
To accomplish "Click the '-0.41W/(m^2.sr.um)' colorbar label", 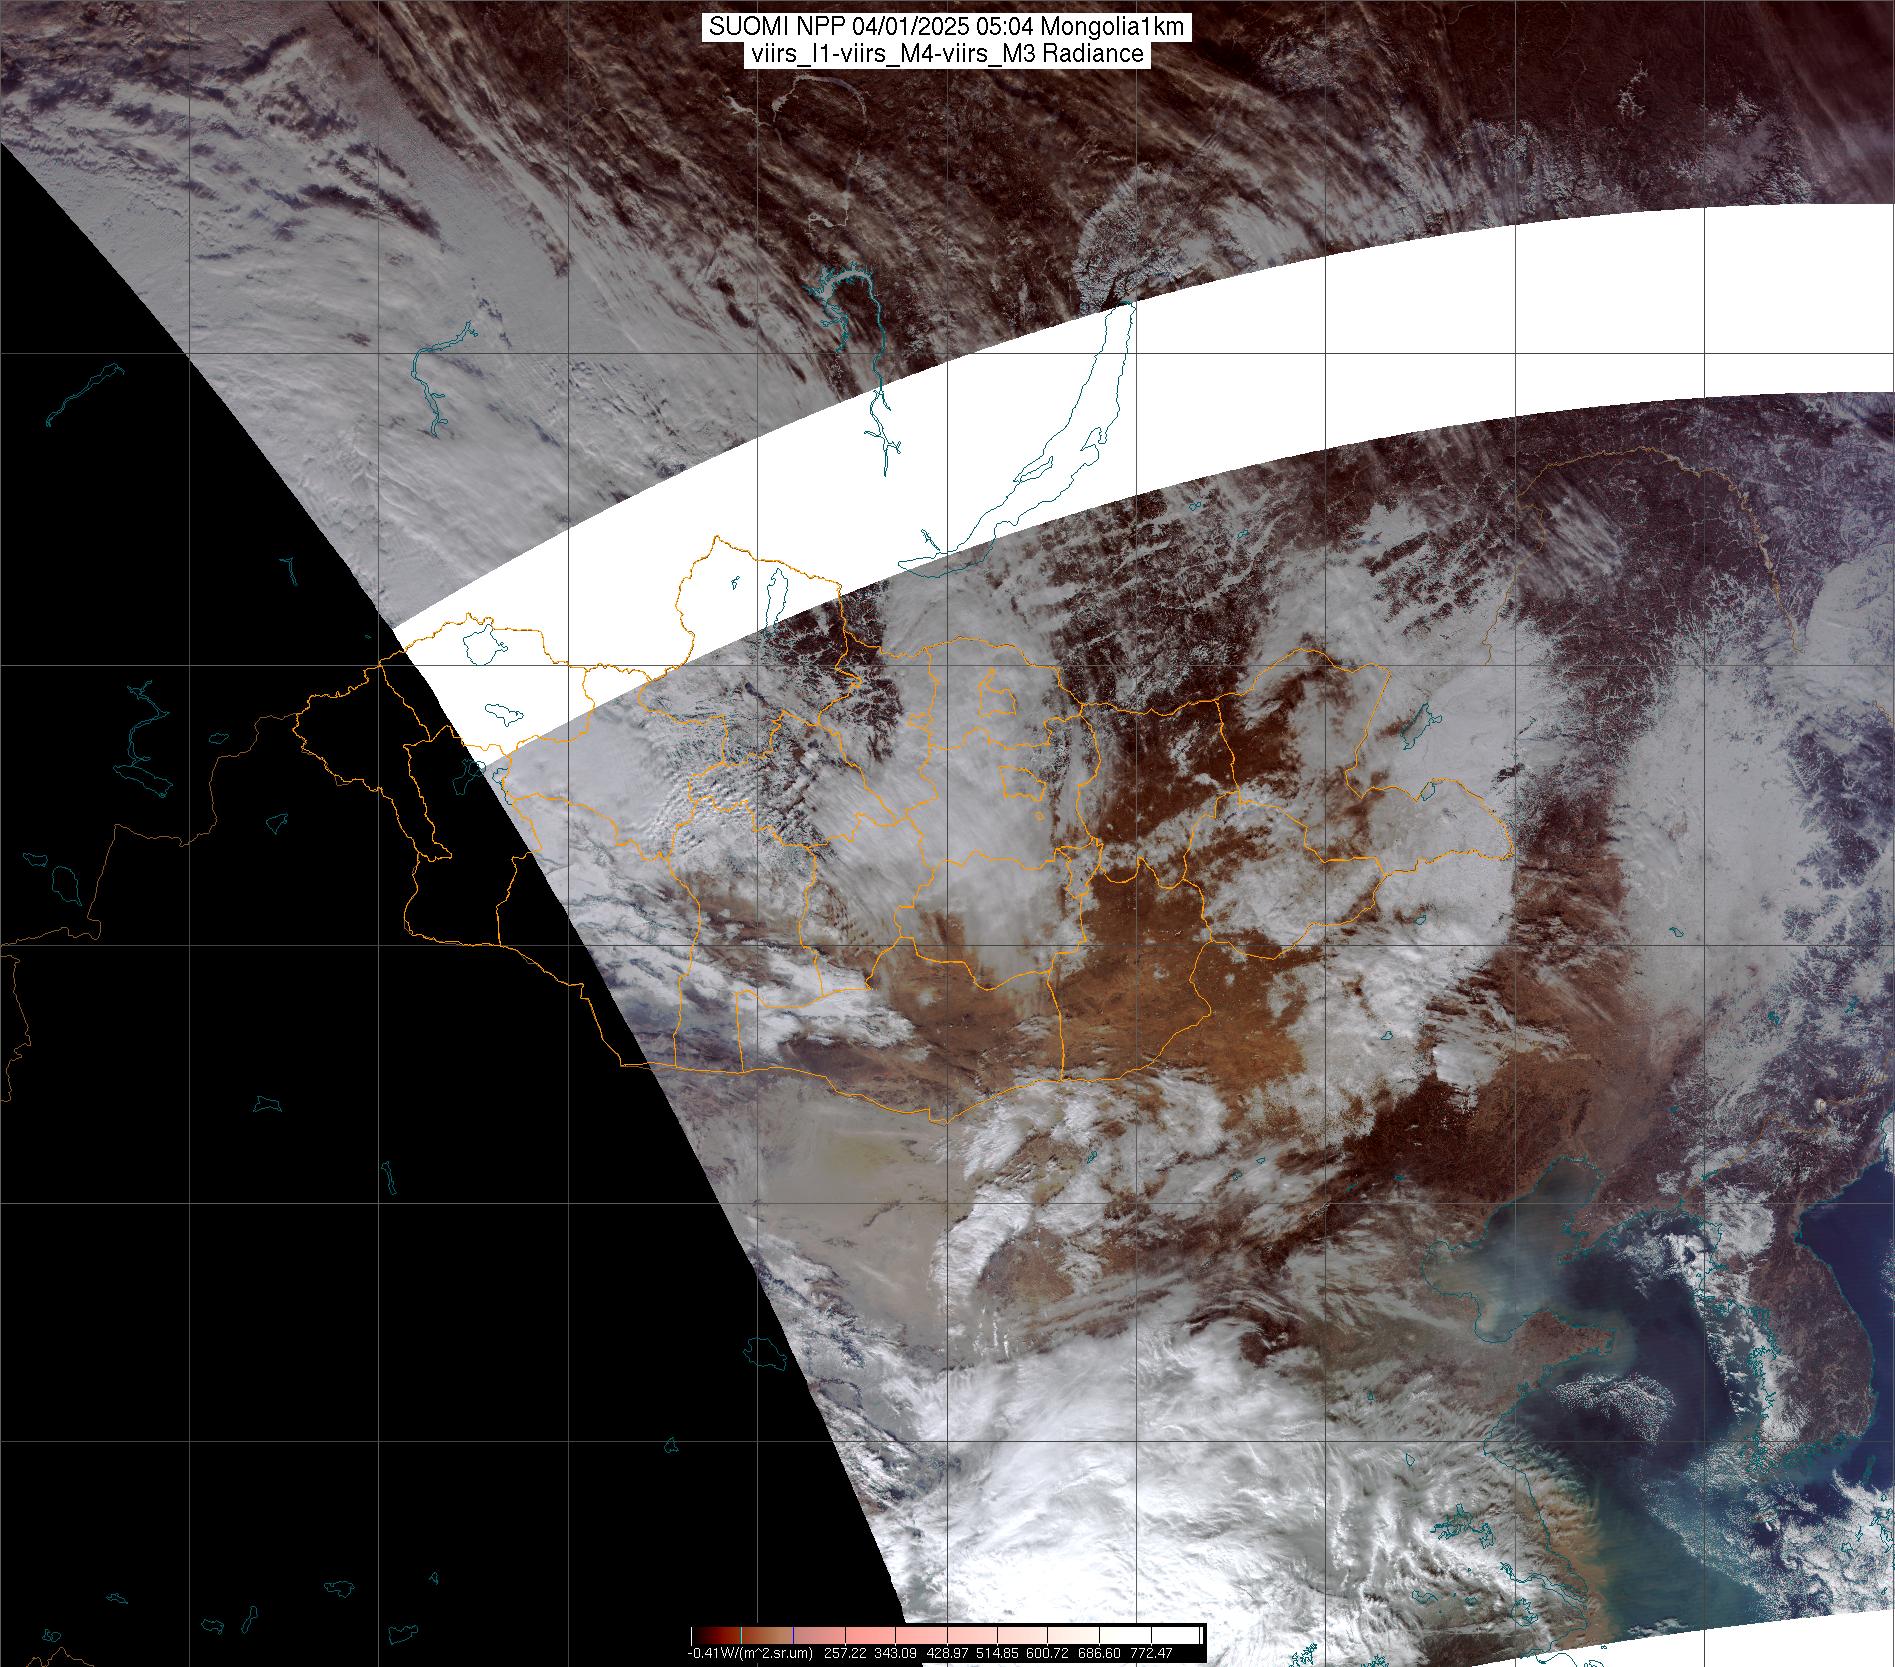I will (751, 1653).
